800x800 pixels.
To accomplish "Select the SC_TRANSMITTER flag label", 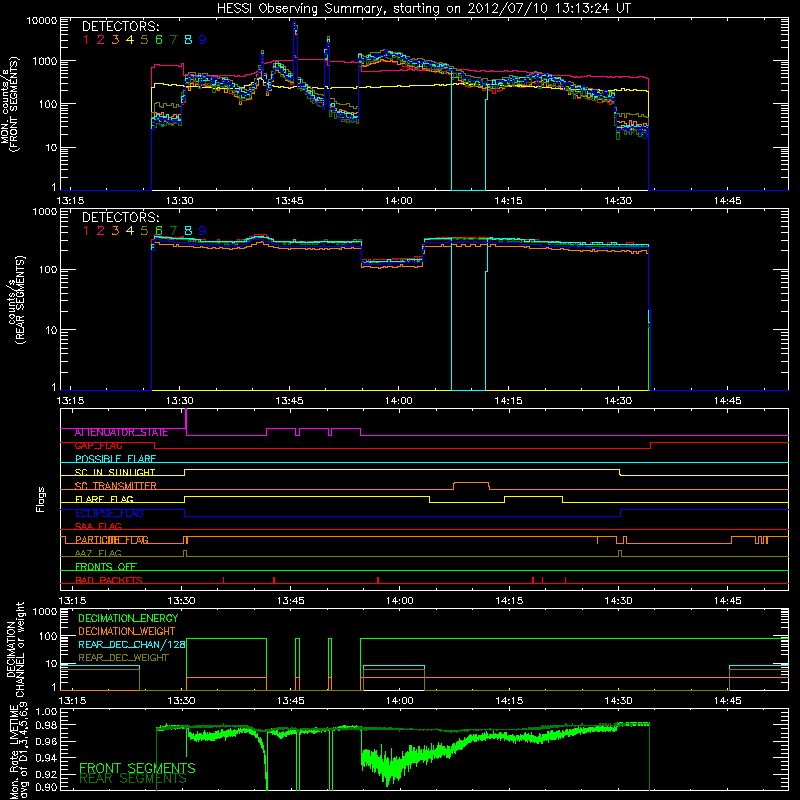I will point(116,486).
